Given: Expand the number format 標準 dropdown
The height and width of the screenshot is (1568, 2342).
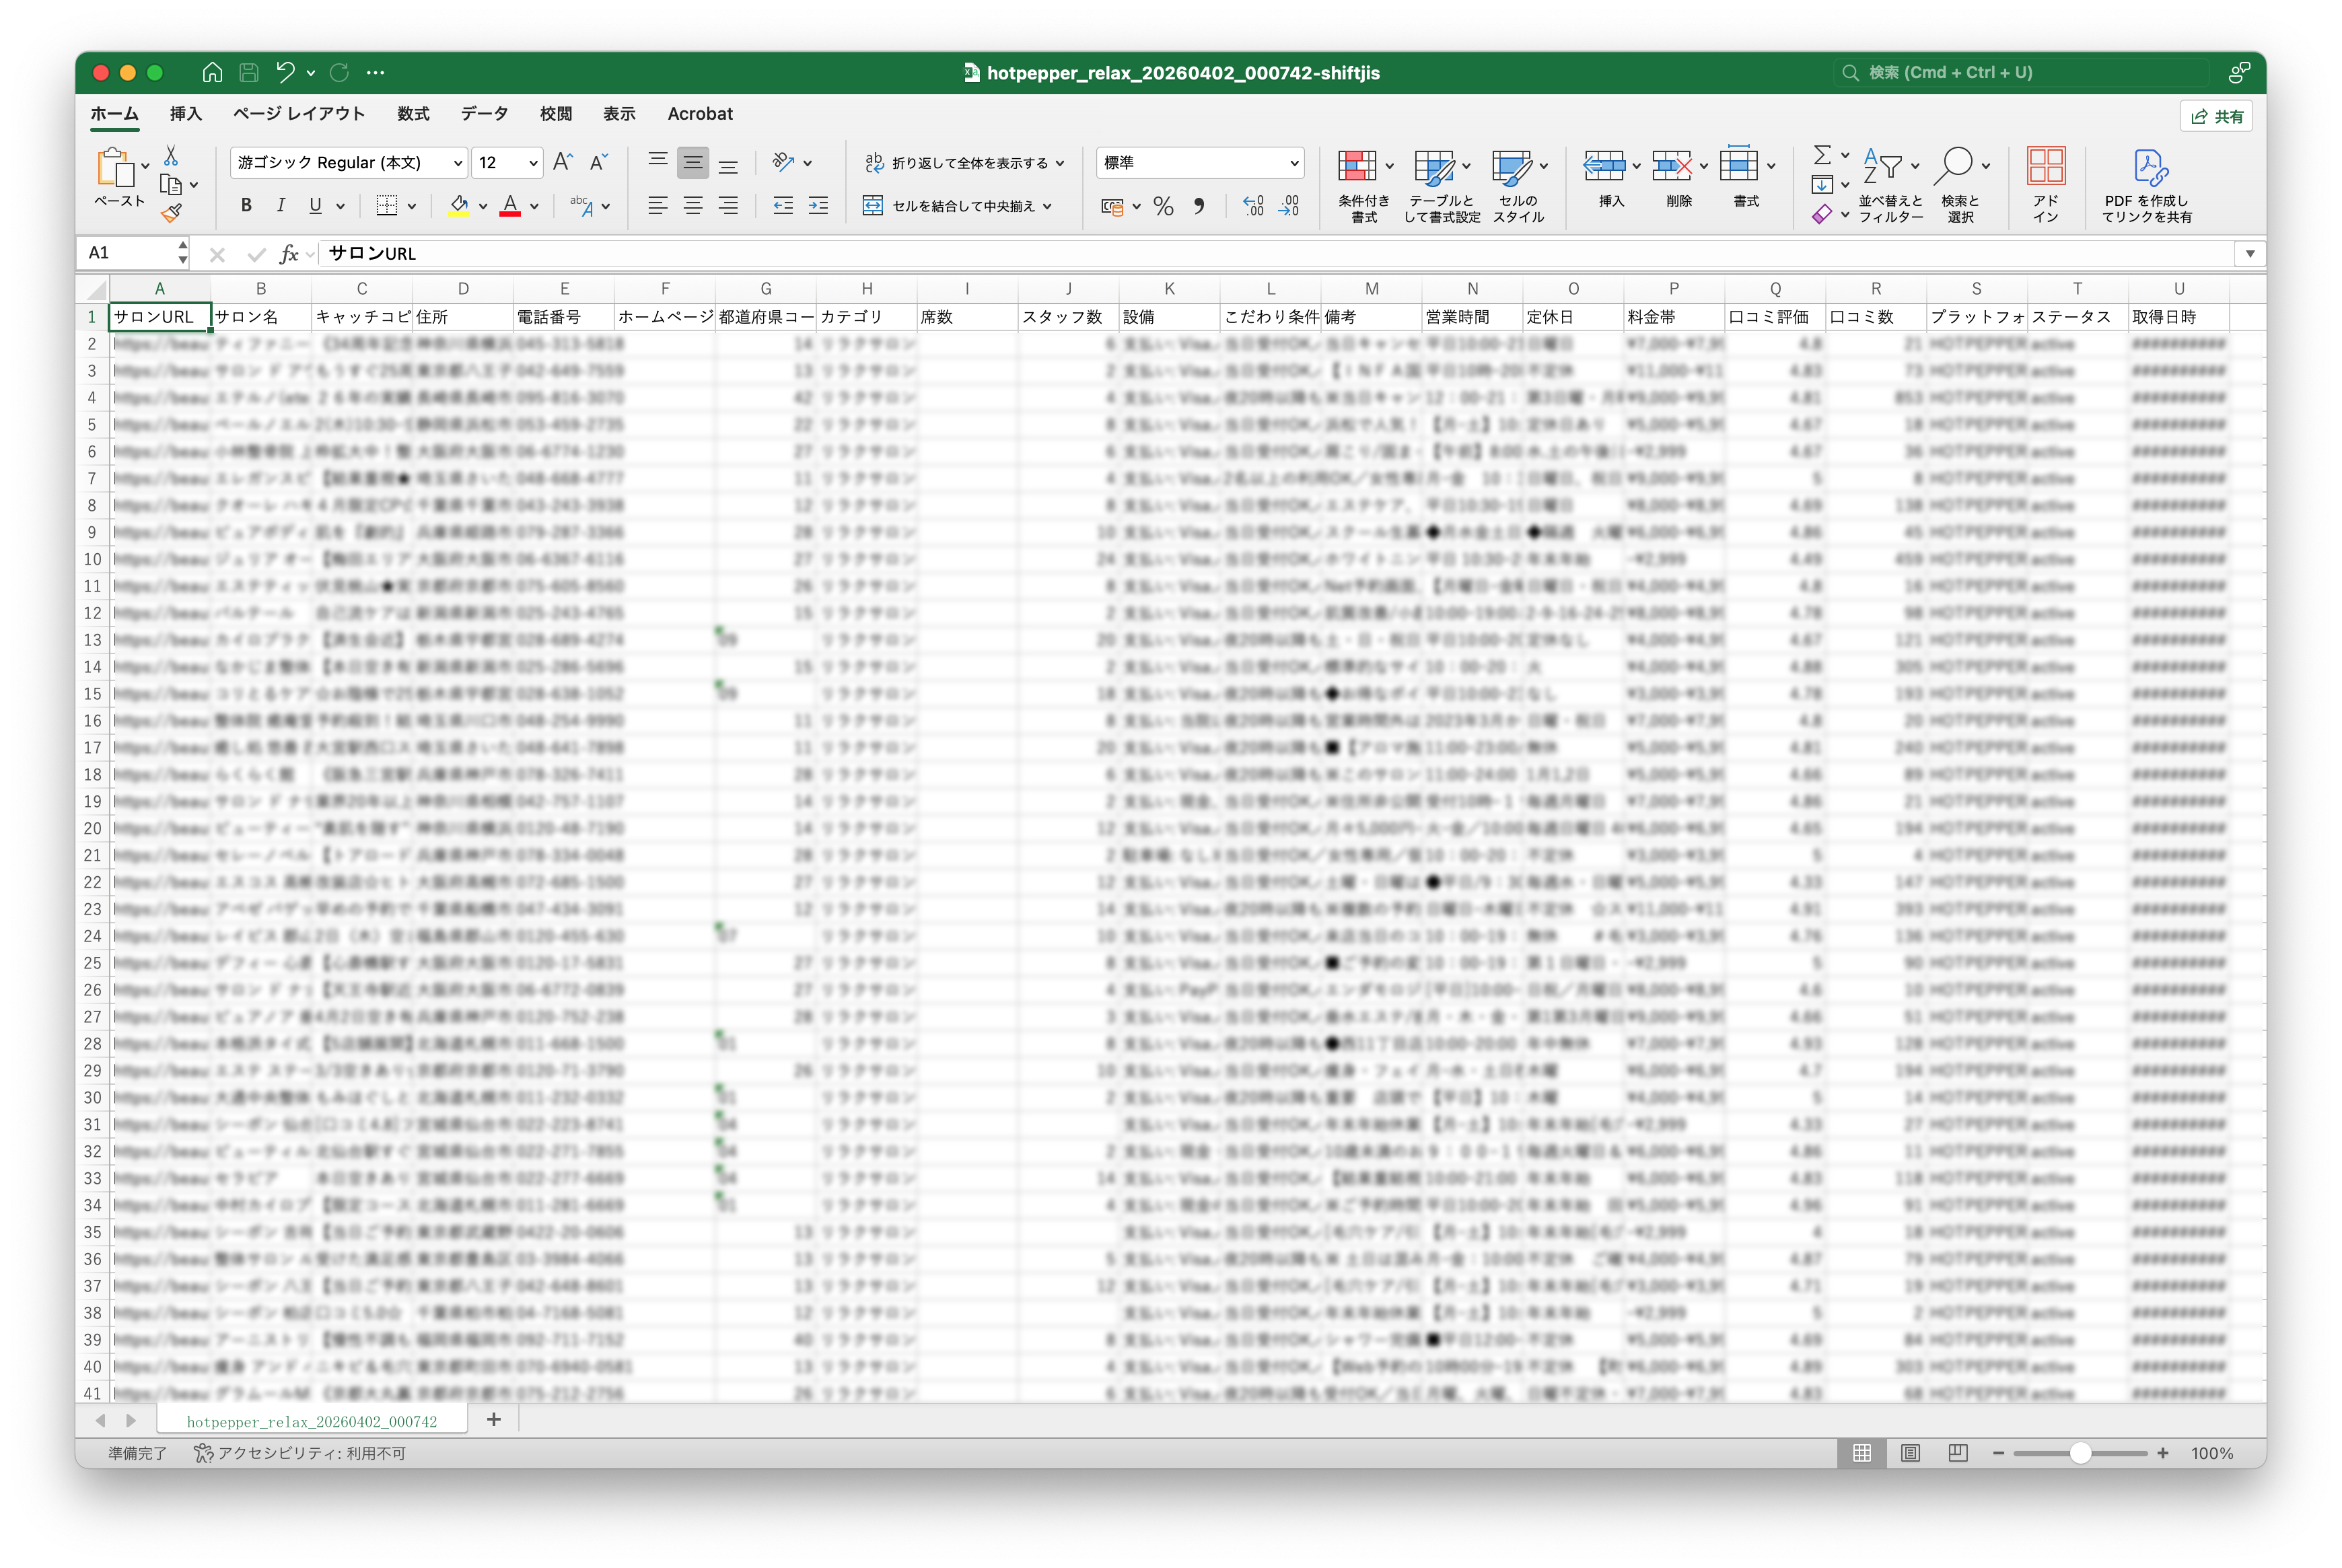Looking at the screenshot, I should [1294, 163].
